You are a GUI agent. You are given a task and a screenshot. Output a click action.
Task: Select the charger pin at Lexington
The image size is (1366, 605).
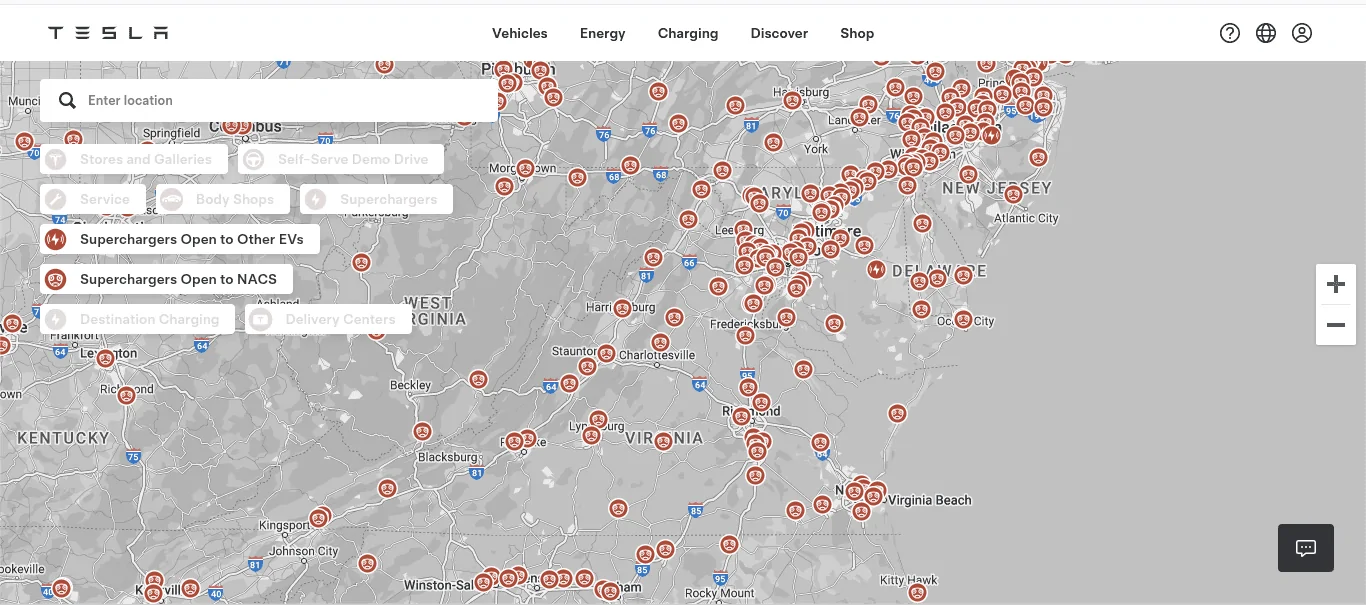point(105,358)
